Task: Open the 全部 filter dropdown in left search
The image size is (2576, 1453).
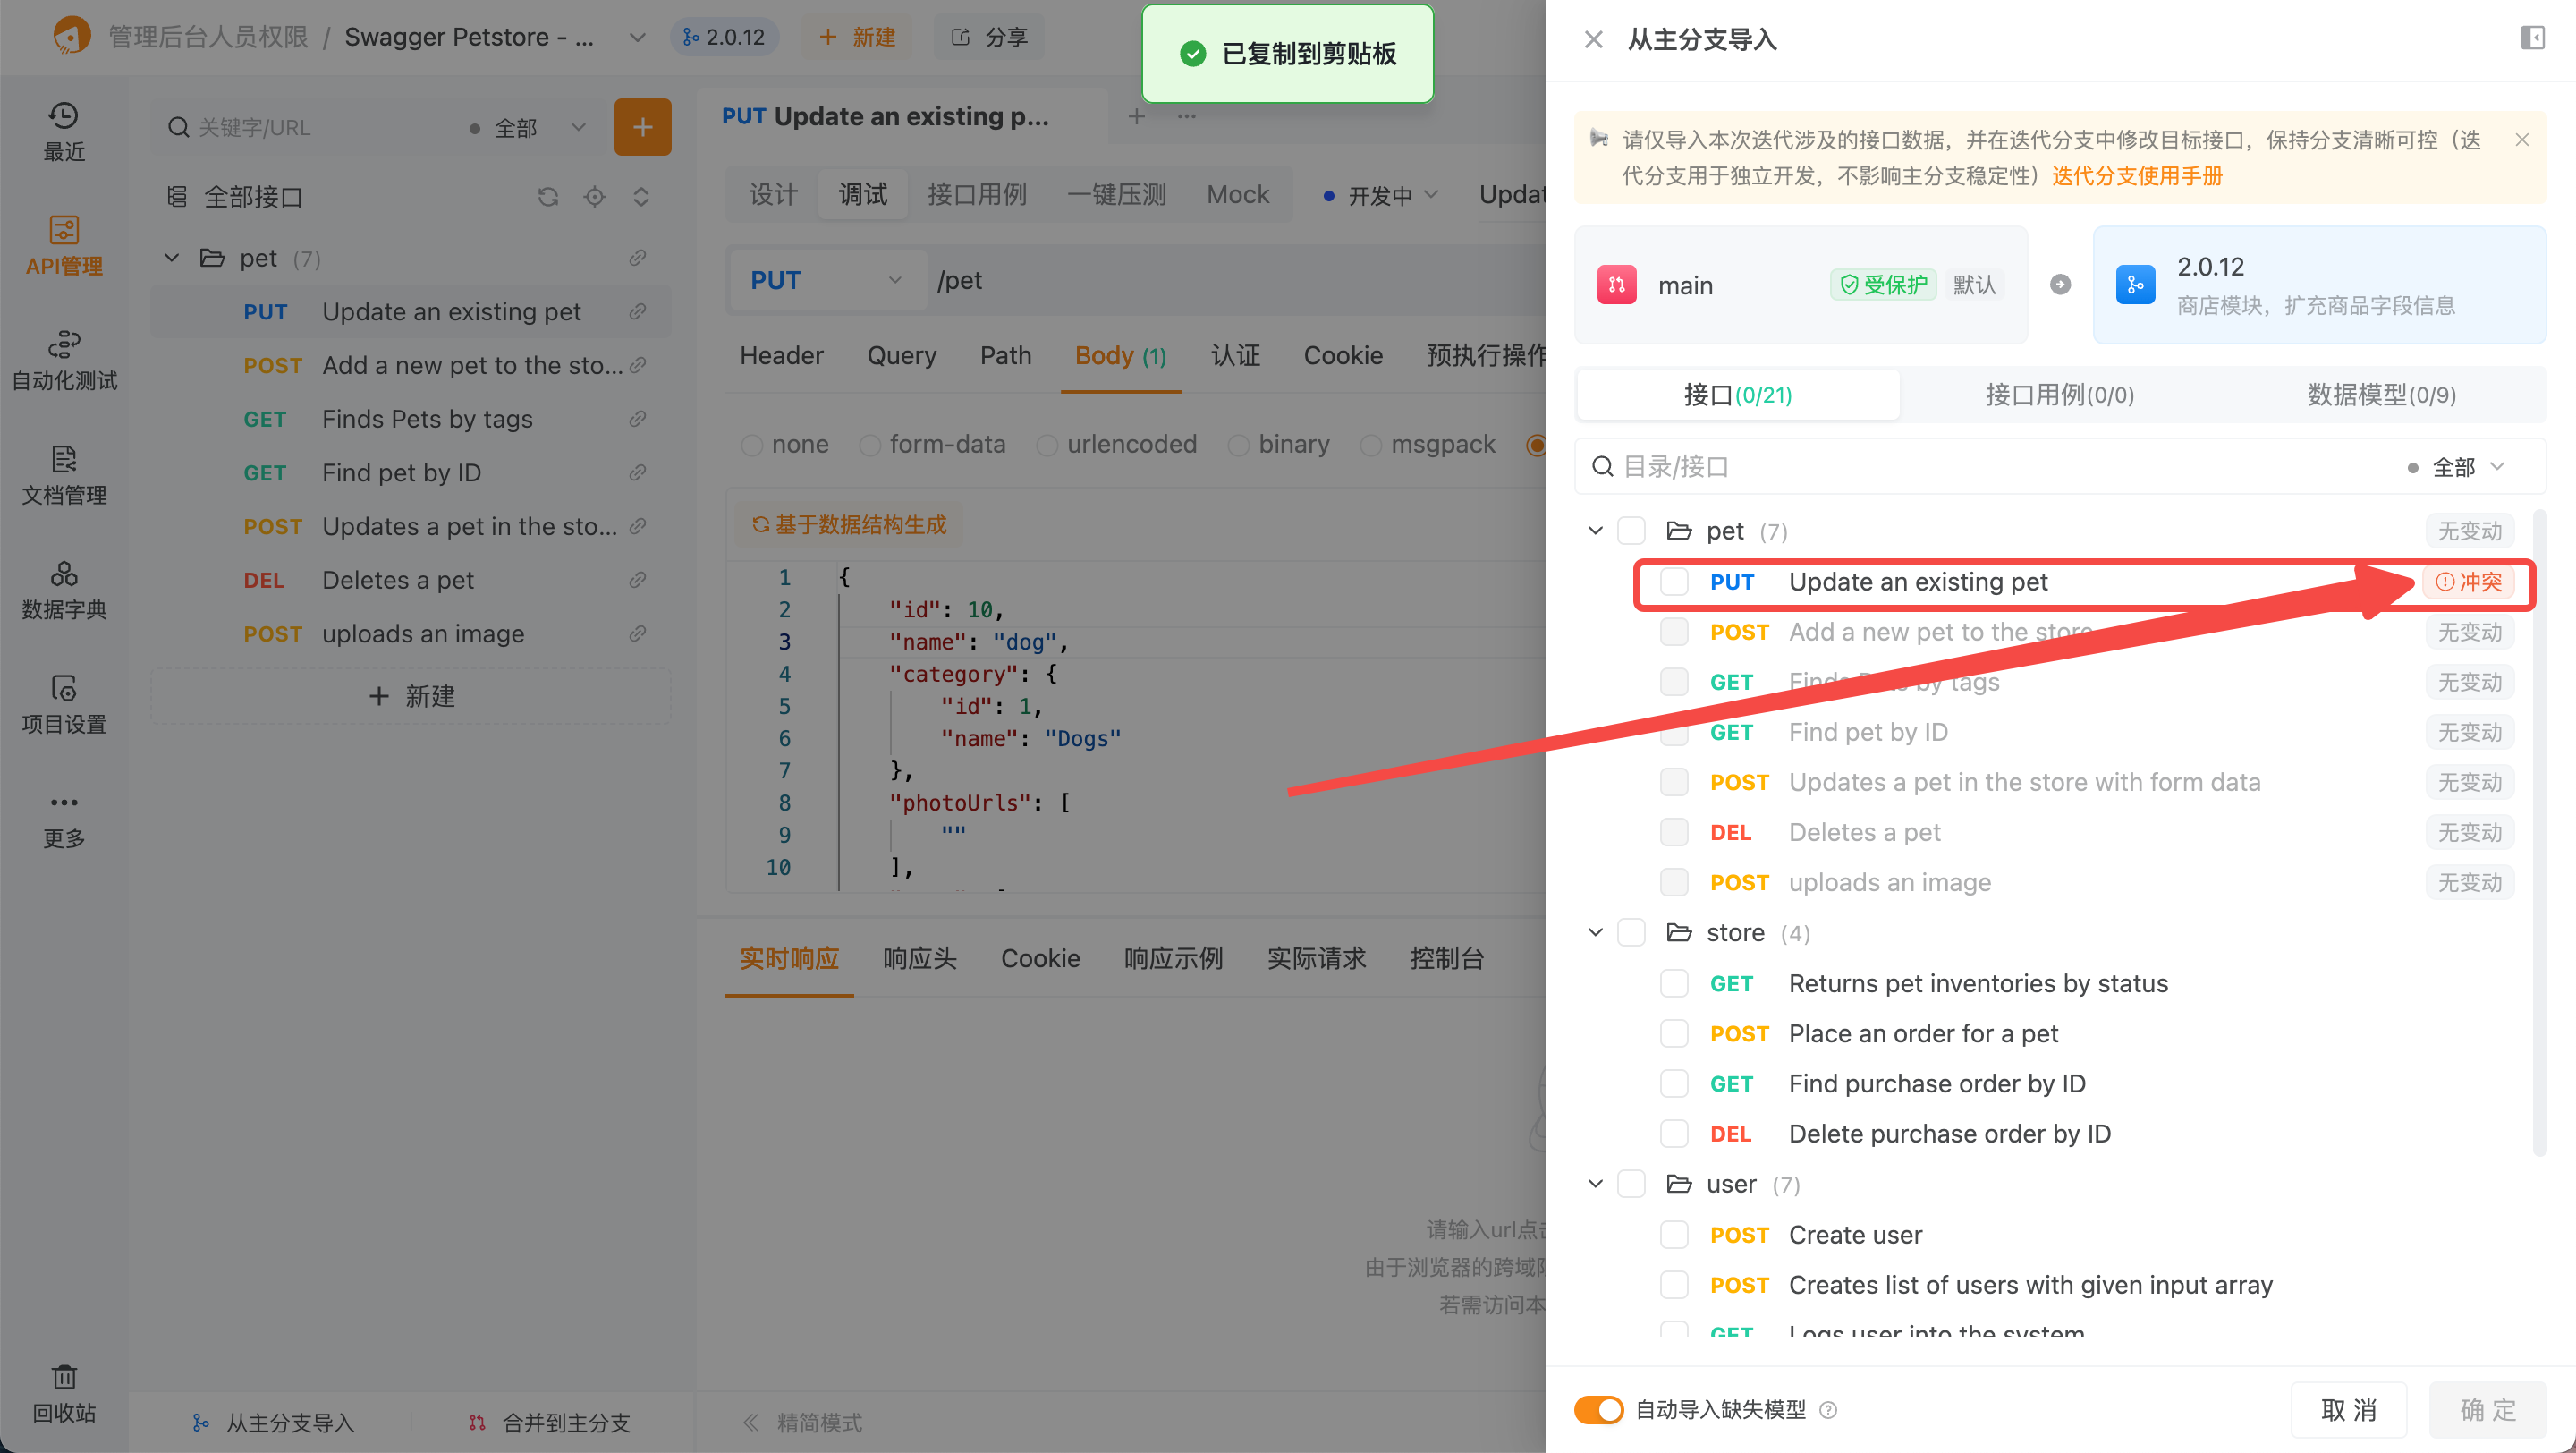Action: 526,128
